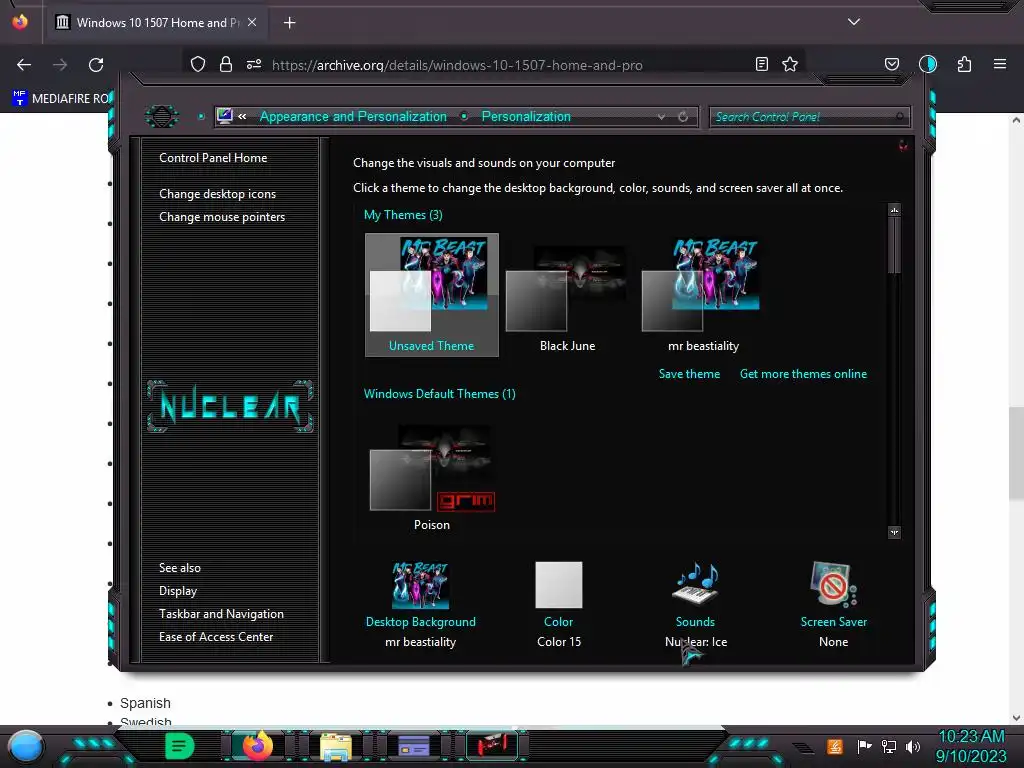The image size is (1024, 768).
Task: Click the URL address field
Action: click(x=457, y=65)
